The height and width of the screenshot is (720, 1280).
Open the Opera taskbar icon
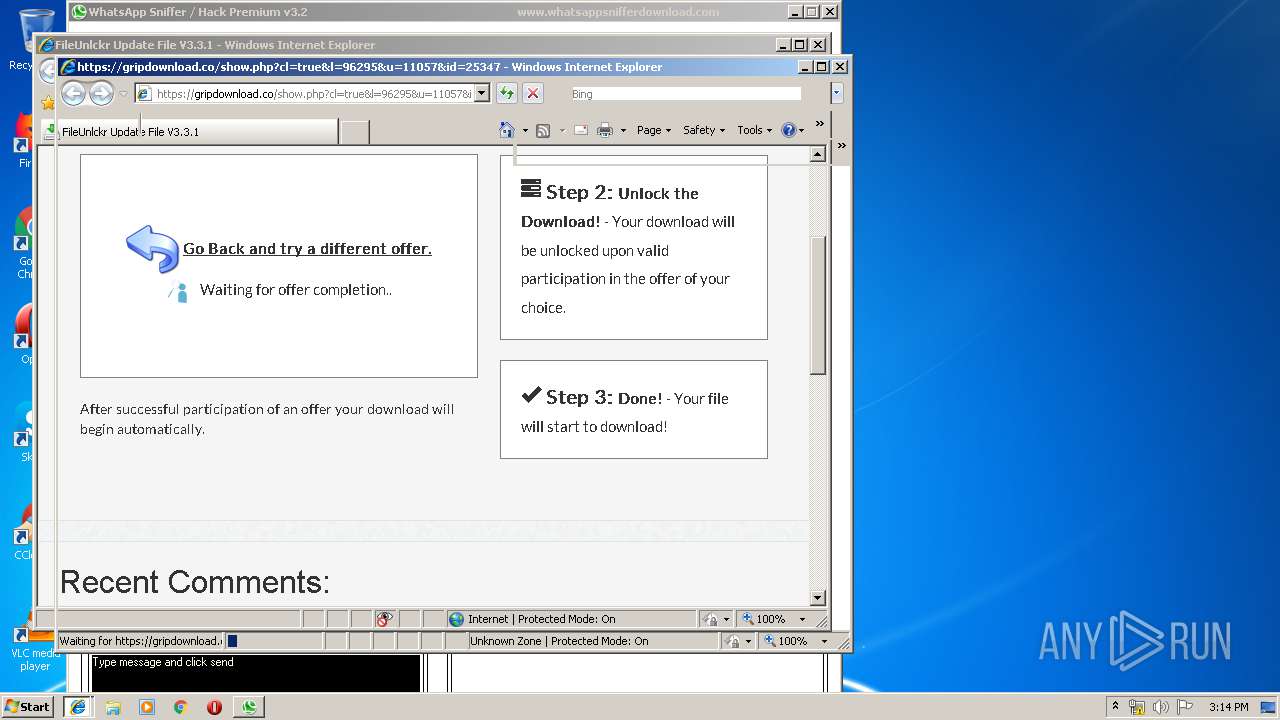[214, 707]
